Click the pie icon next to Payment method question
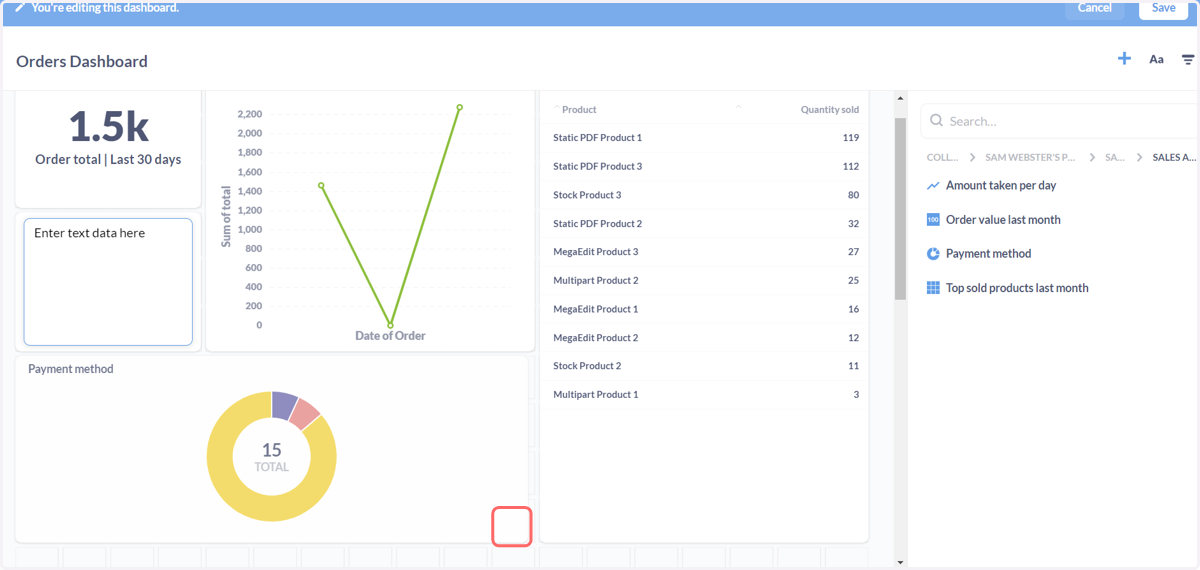 click(933, 254)
